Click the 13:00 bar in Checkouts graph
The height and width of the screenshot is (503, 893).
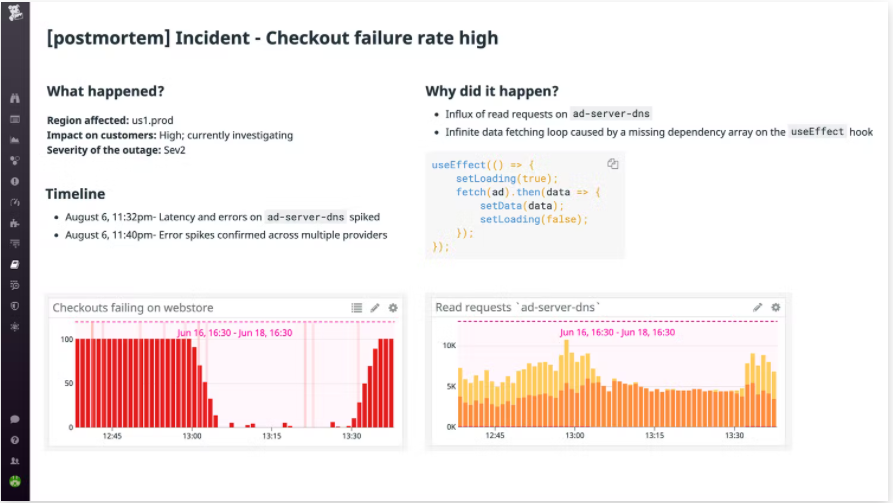tap(191, 383)
